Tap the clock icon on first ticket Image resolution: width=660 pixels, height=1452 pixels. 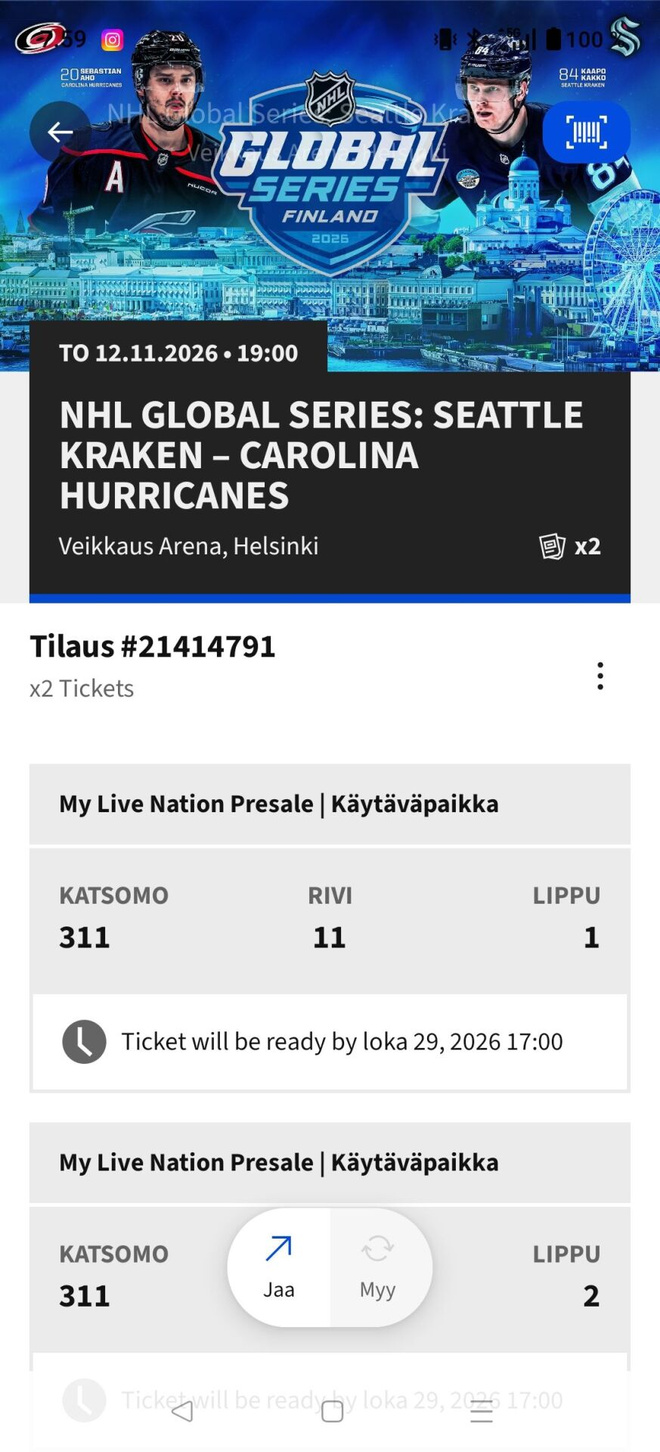84,1041
